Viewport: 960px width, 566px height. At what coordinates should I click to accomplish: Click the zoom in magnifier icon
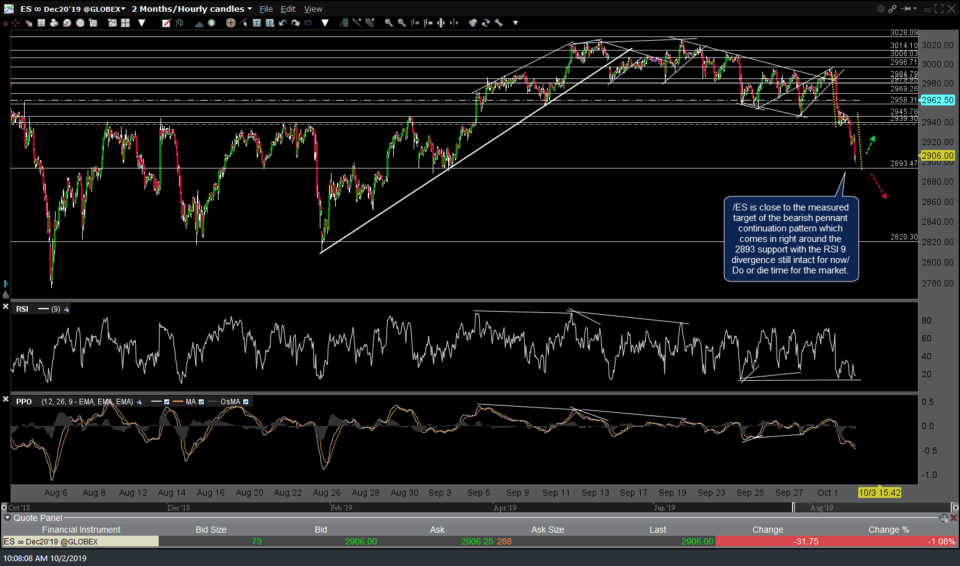point(389,23)
